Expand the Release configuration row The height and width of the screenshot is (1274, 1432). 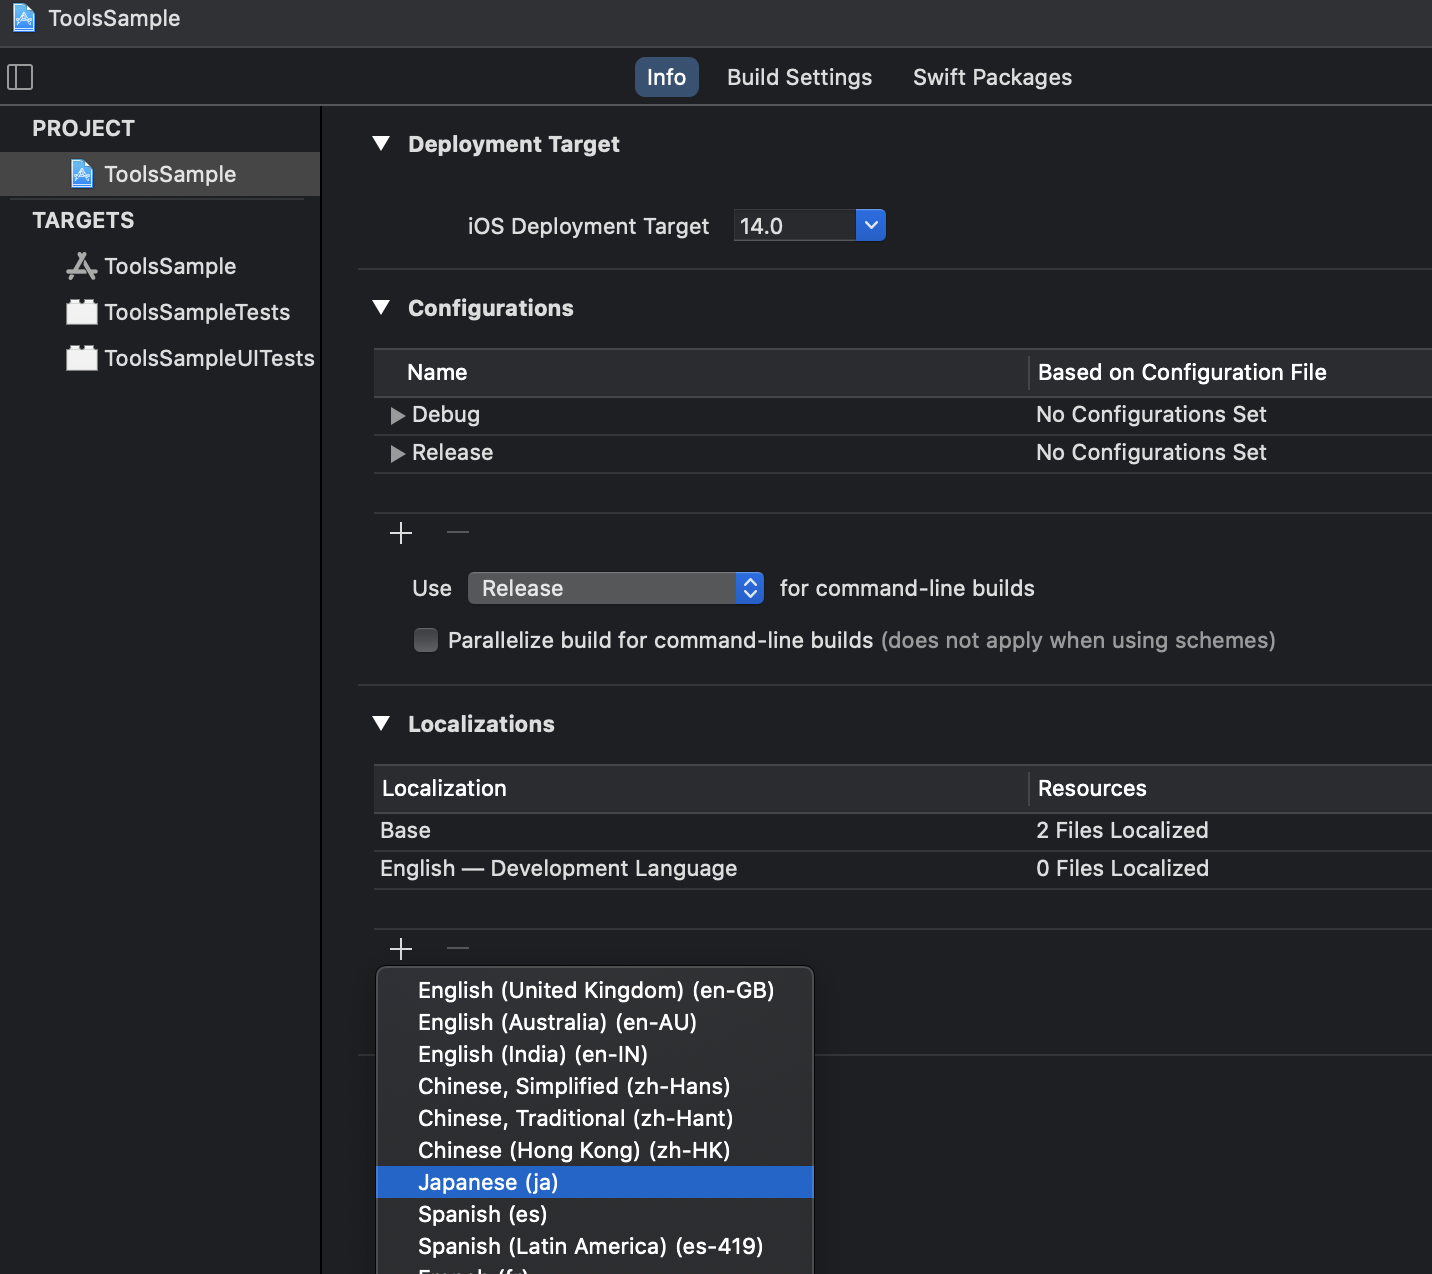[398, 453]
